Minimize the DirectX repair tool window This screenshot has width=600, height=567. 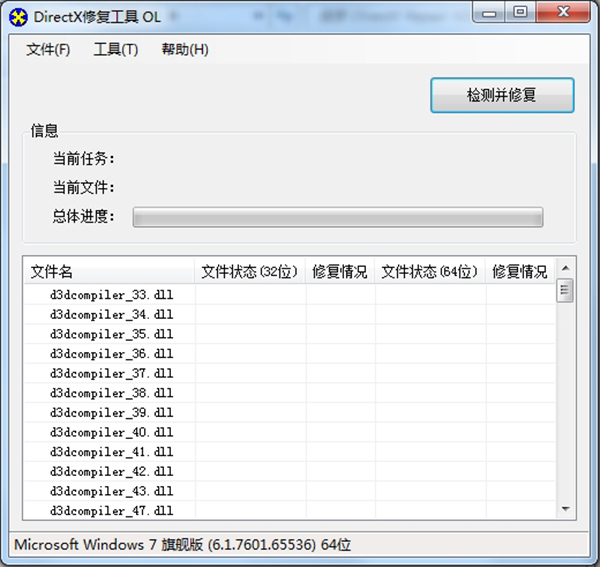[x=489, y=13]
